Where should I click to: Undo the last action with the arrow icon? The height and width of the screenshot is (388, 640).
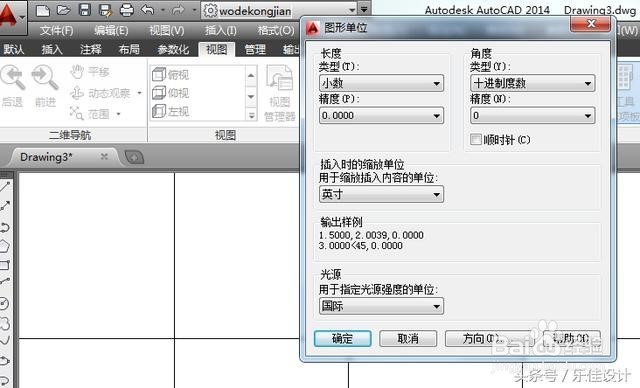[147, 10]
